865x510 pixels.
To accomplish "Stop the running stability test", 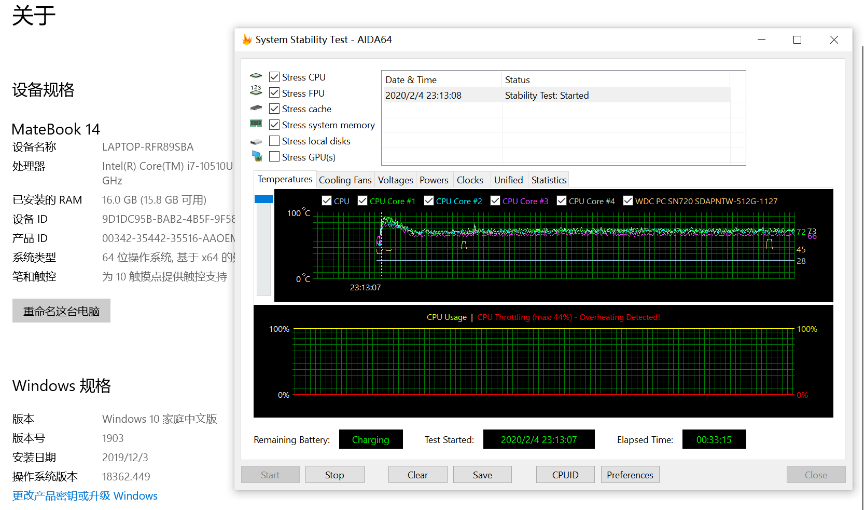I will pos(334,475).
